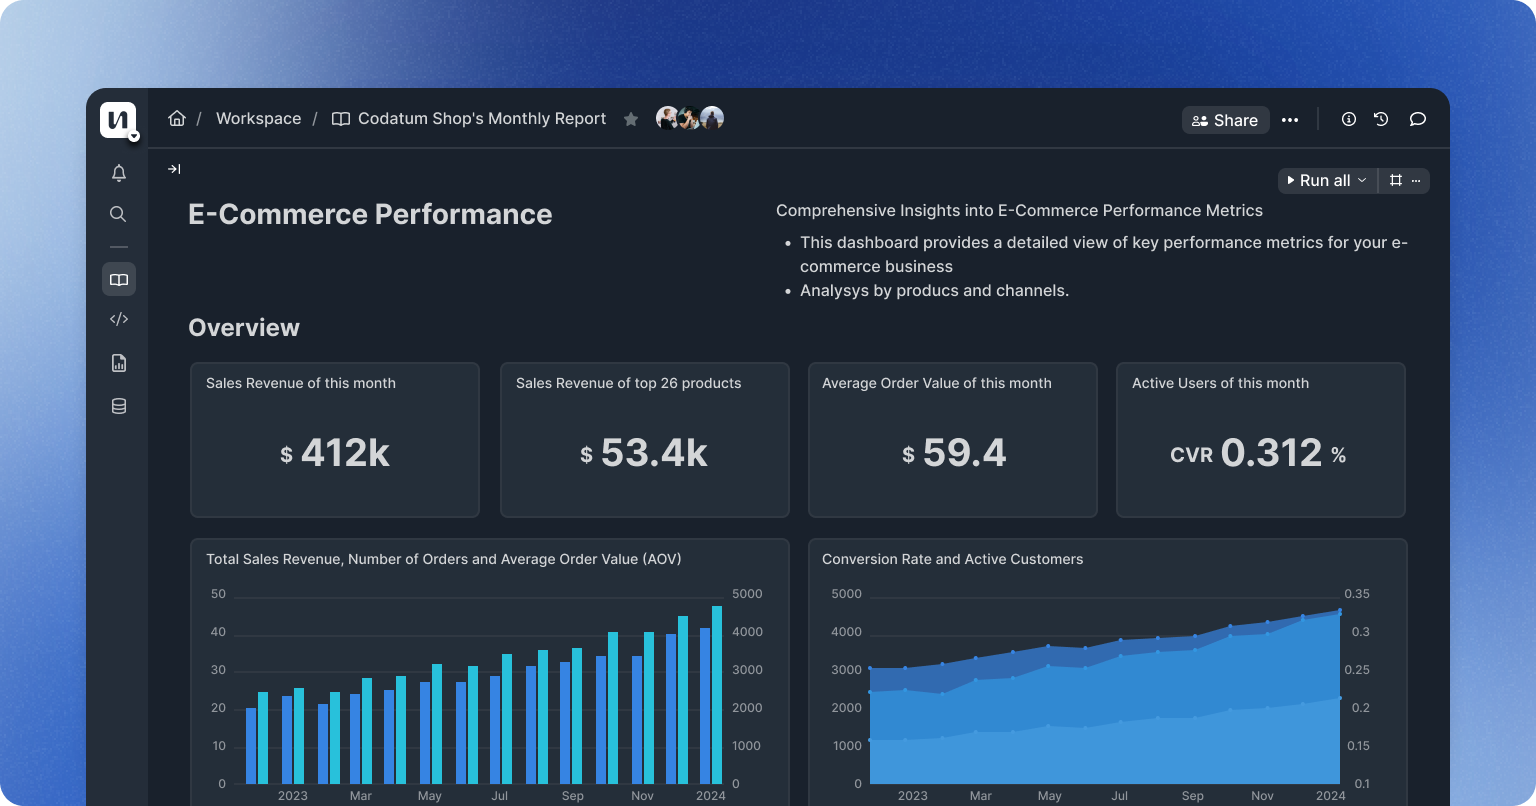Go to home via breadcrumb icon
1536x806 pixels.
pos(177,119)
